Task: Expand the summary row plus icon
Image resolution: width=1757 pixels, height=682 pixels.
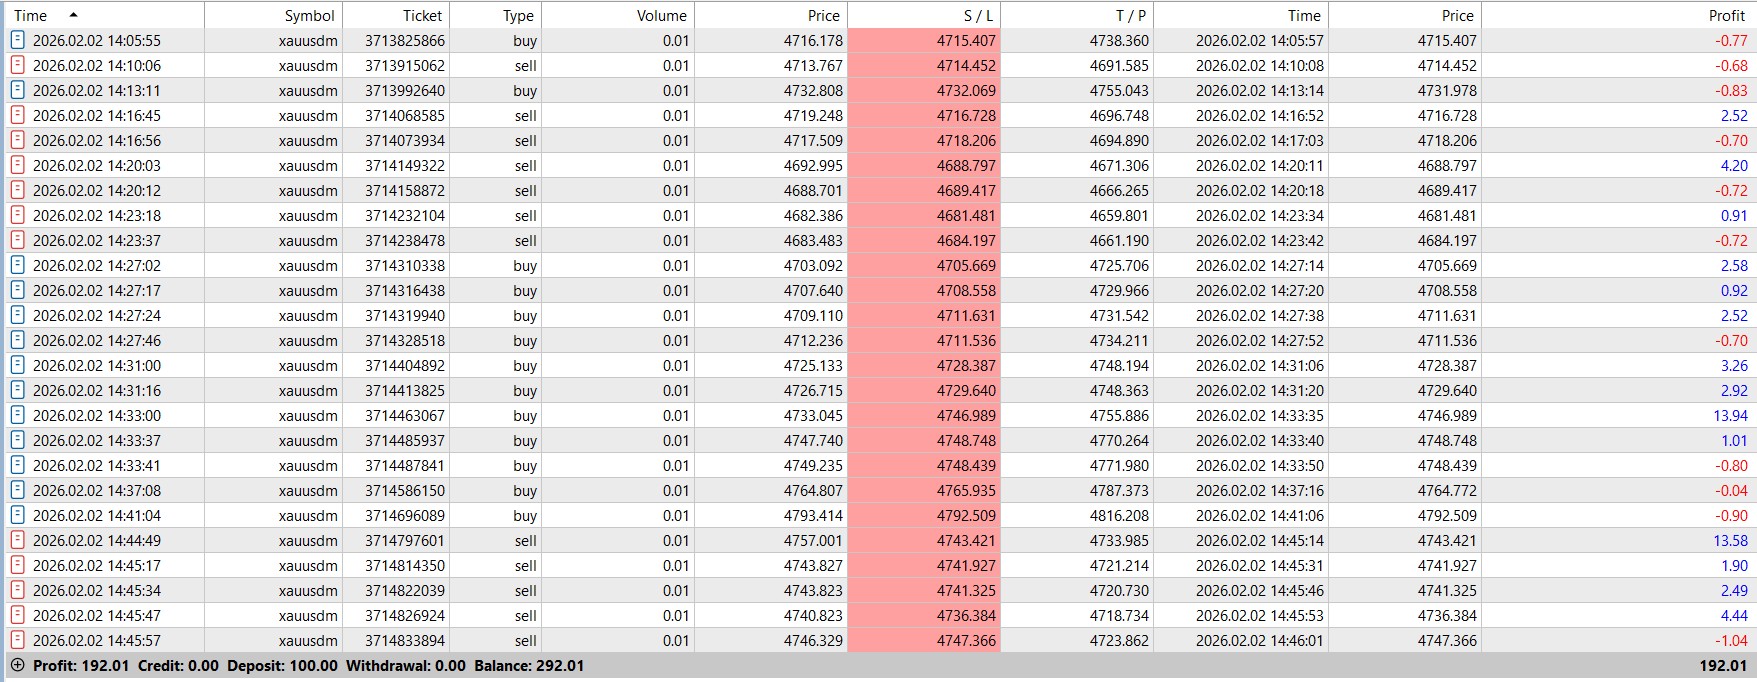Action: point(17,665)
